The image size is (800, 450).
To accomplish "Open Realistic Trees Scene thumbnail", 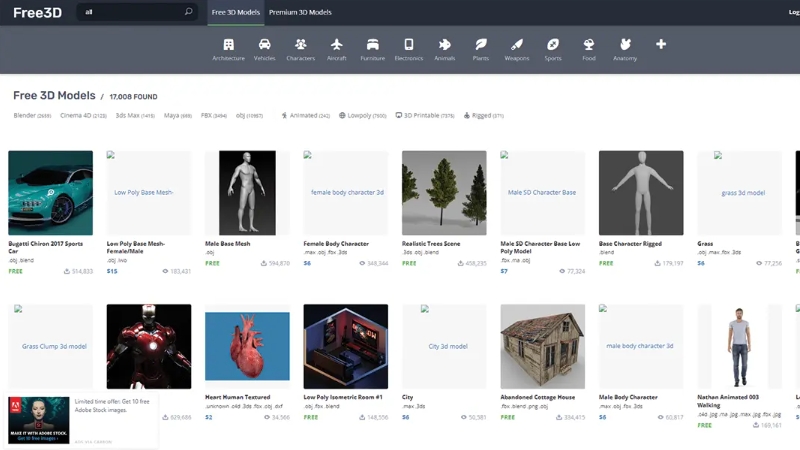I will click(444, 193).
